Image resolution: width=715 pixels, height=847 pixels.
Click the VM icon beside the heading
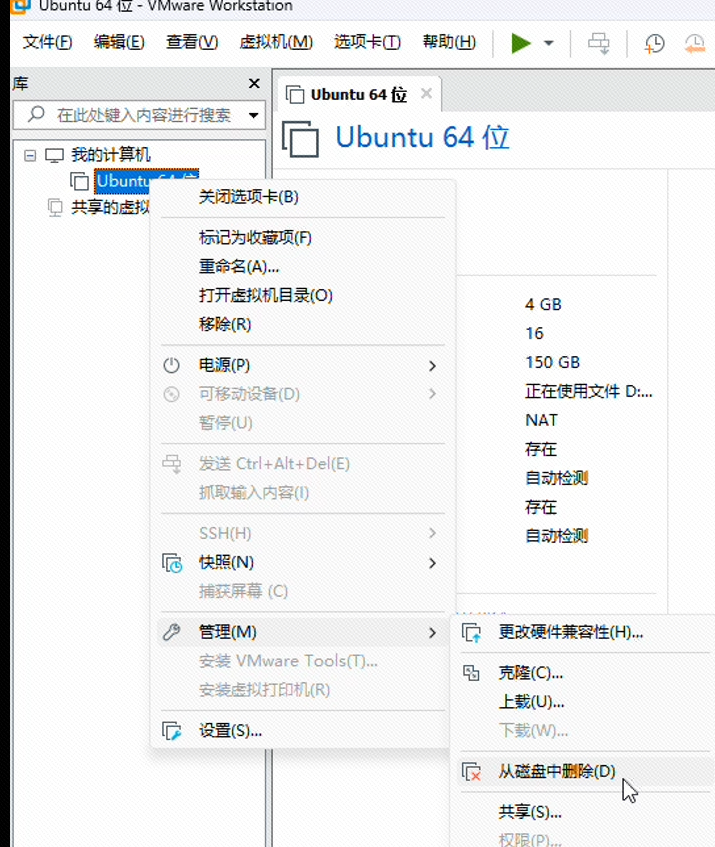pos(300,139)
